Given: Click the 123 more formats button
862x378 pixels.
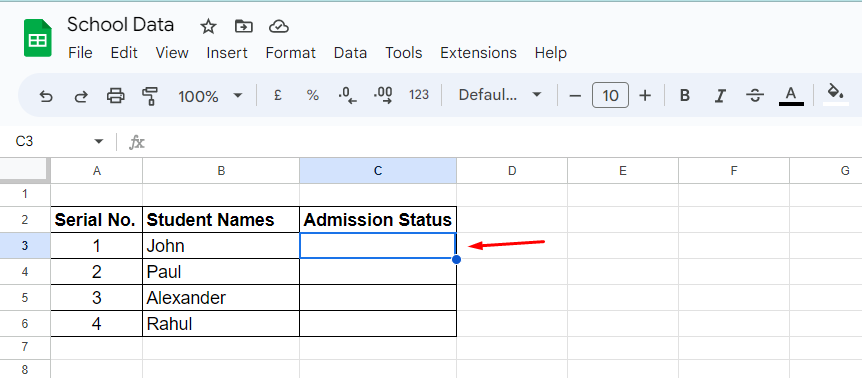Looking at the screenshot, I should [x=419, y=95].
